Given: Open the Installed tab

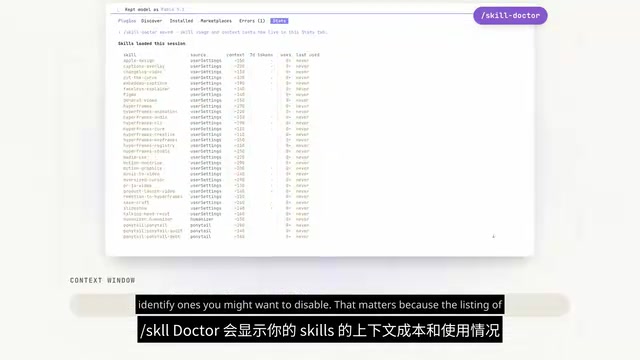Looking at the screenshot, I should [181, 21].
